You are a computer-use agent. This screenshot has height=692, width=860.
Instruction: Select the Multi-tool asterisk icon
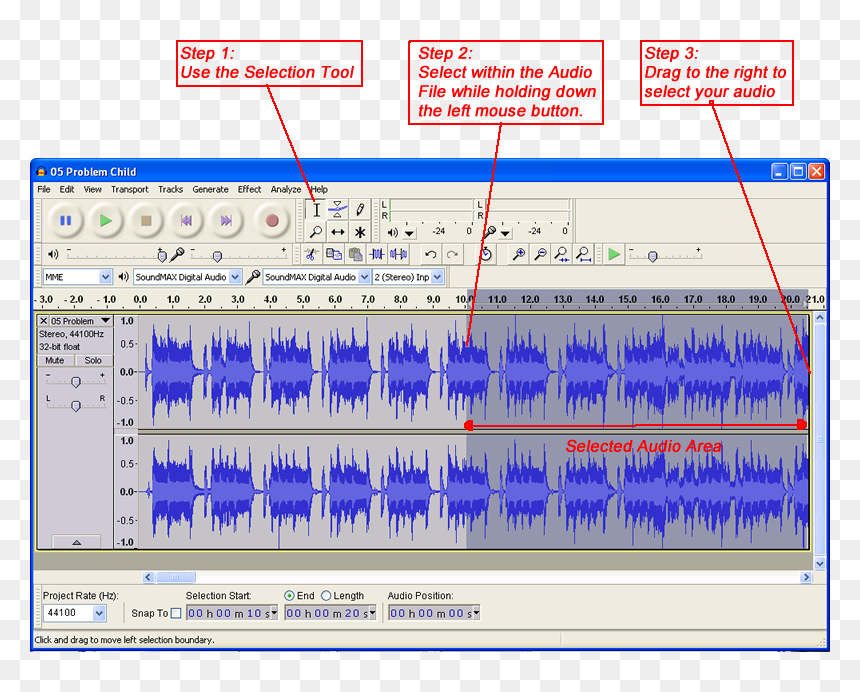click(360, 232)
